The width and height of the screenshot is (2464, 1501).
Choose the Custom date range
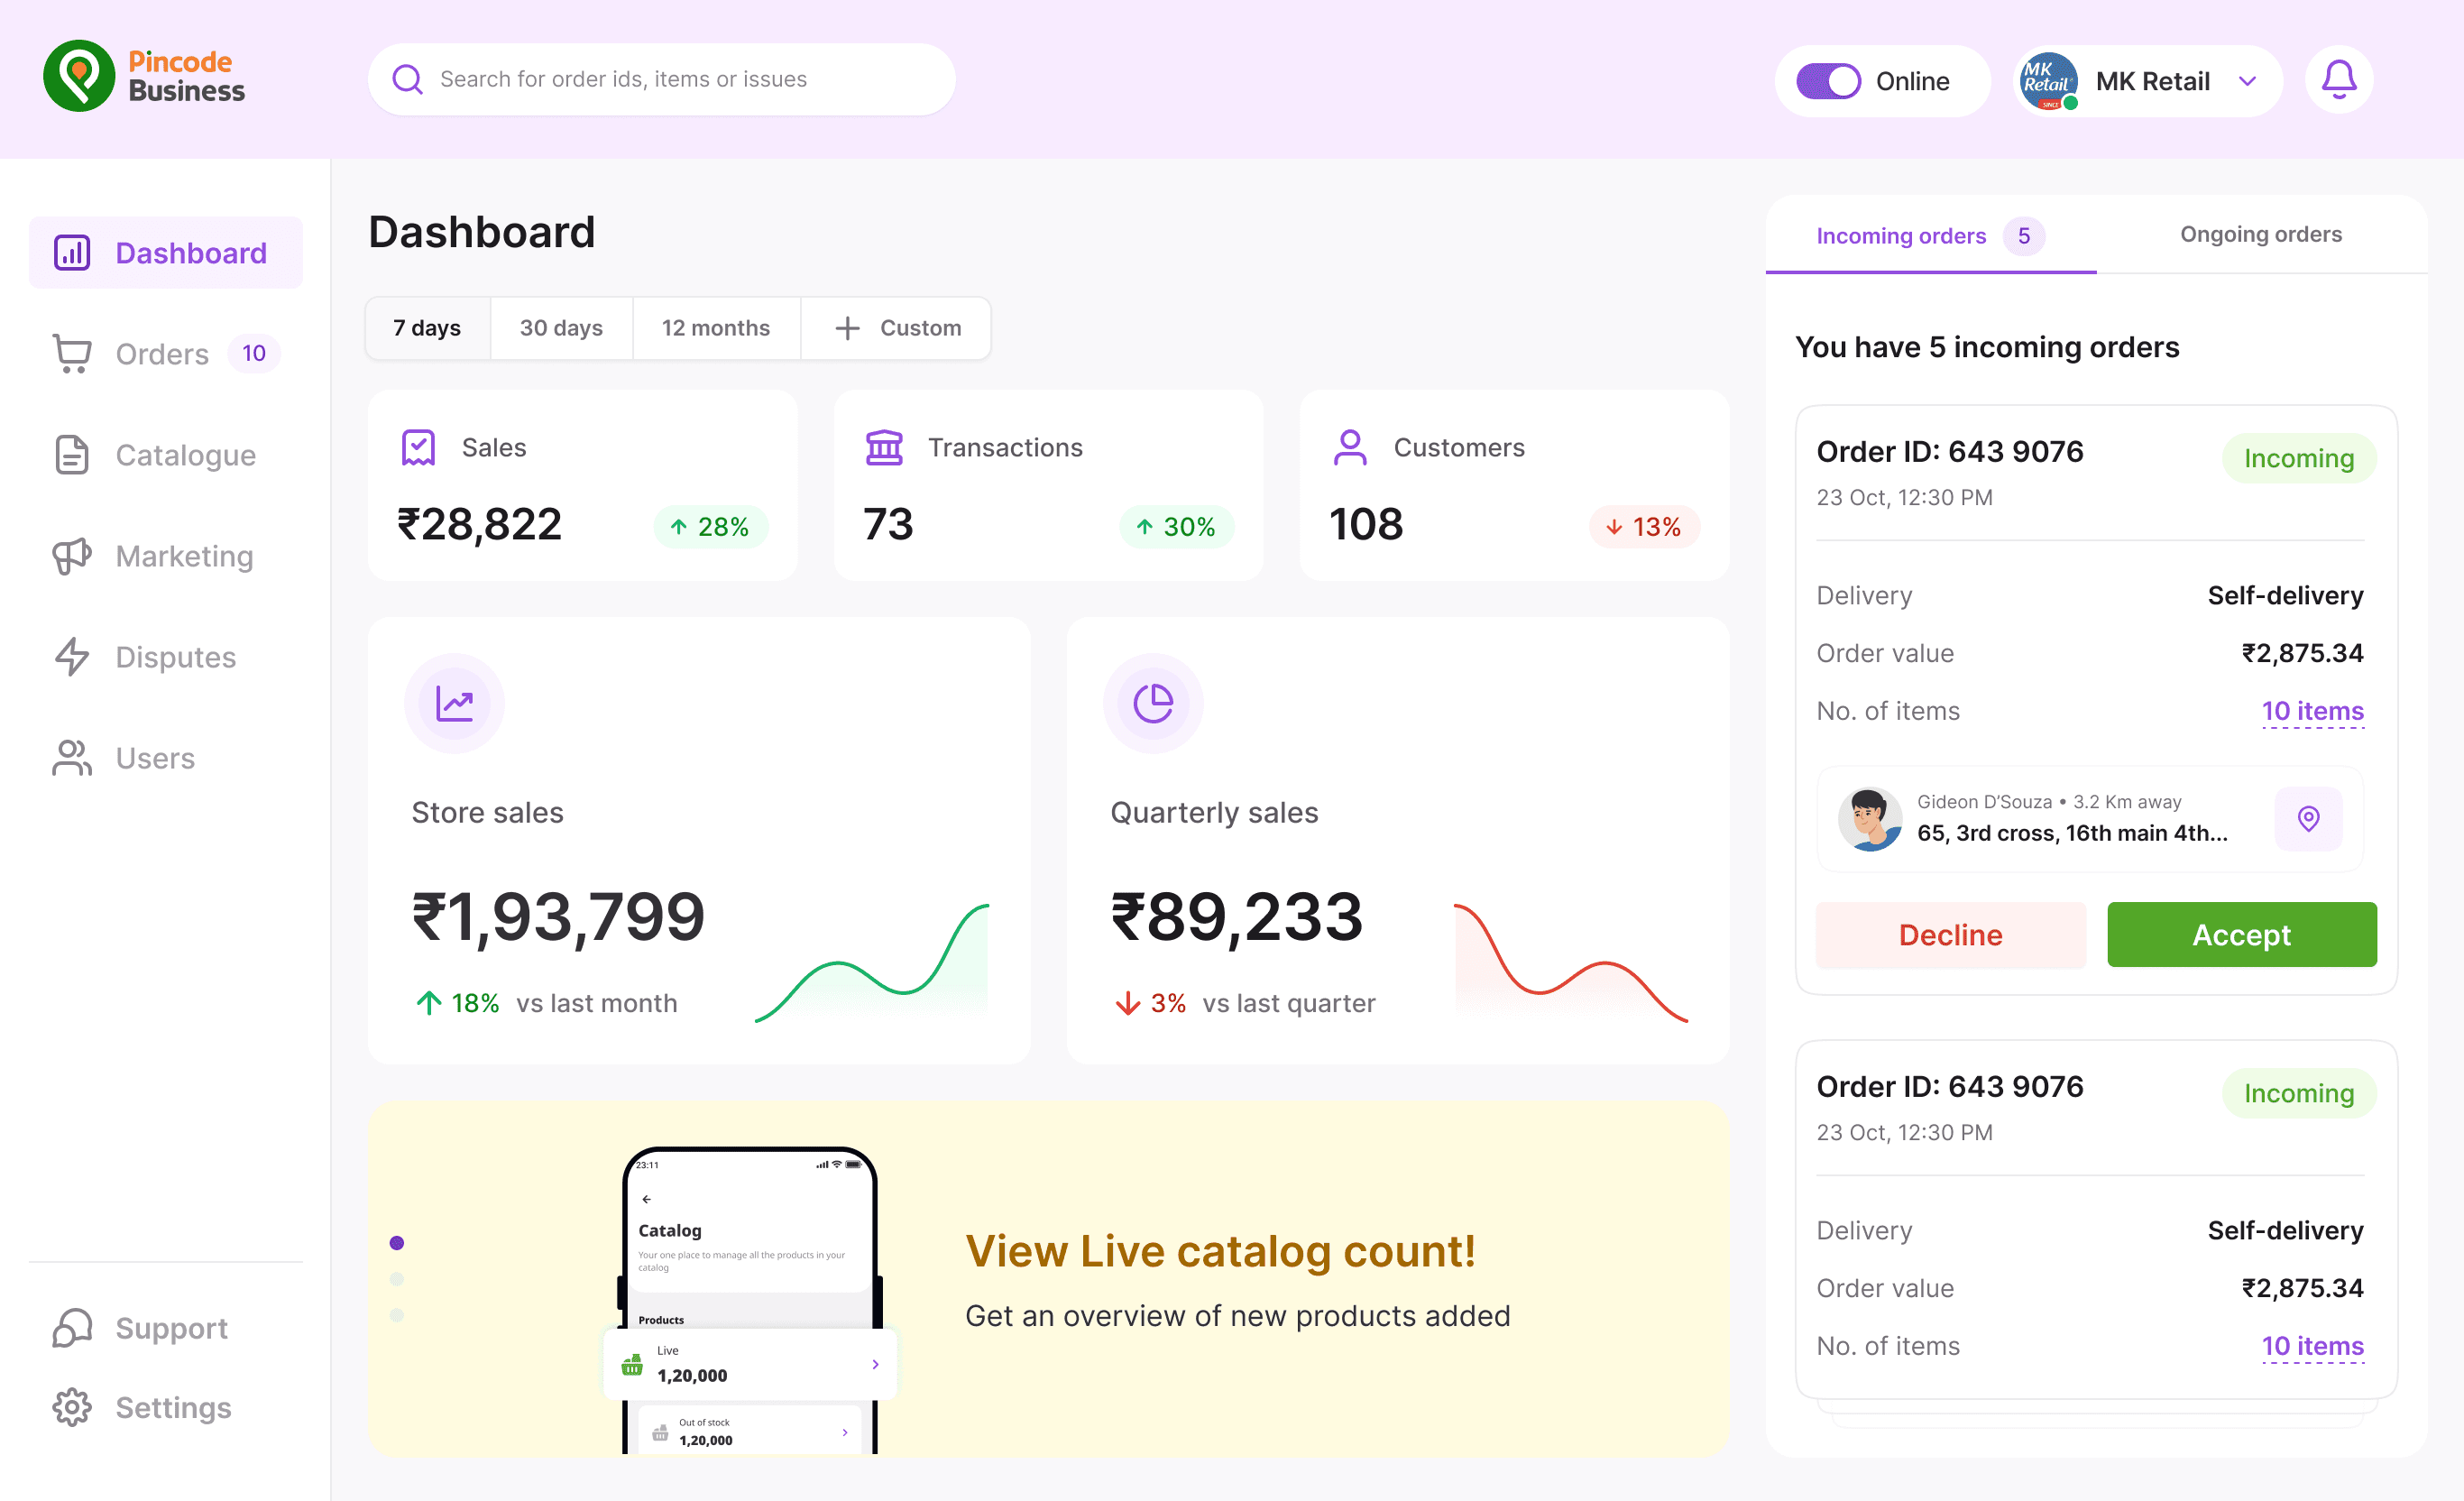coord(896,328)
